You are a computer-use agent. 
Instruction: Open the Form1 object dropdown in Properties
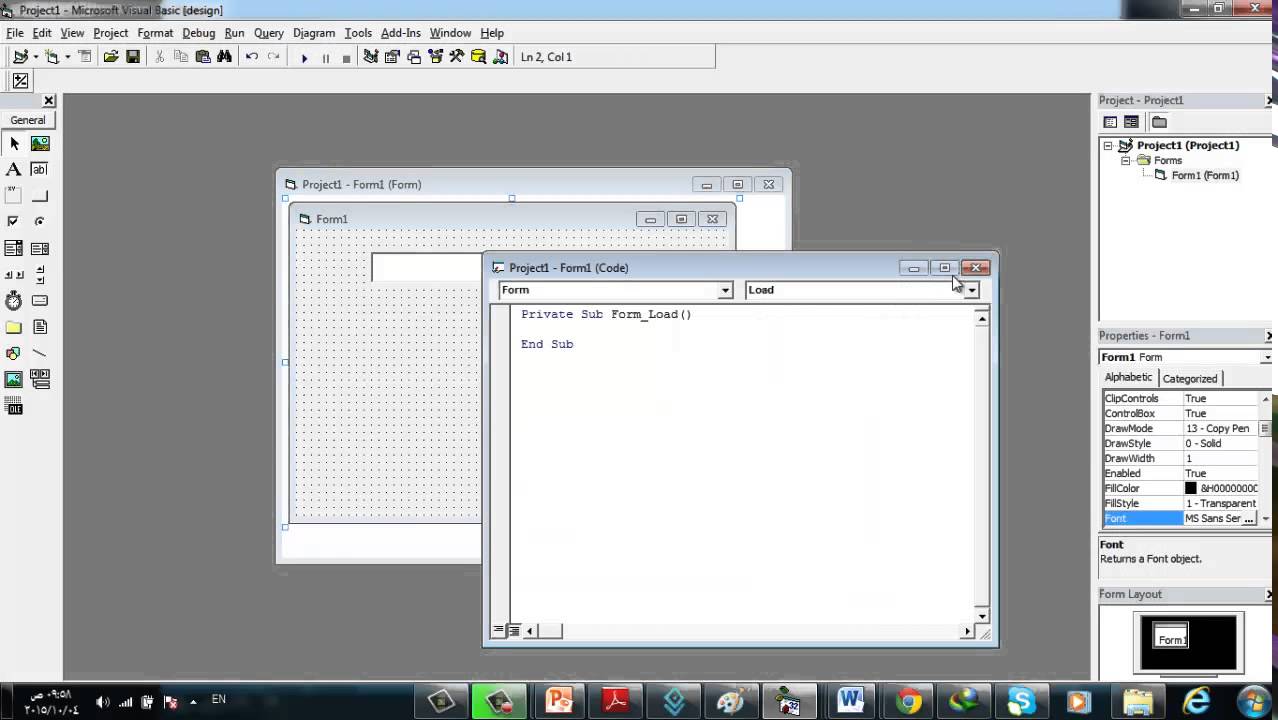[x=1266, y=357]
